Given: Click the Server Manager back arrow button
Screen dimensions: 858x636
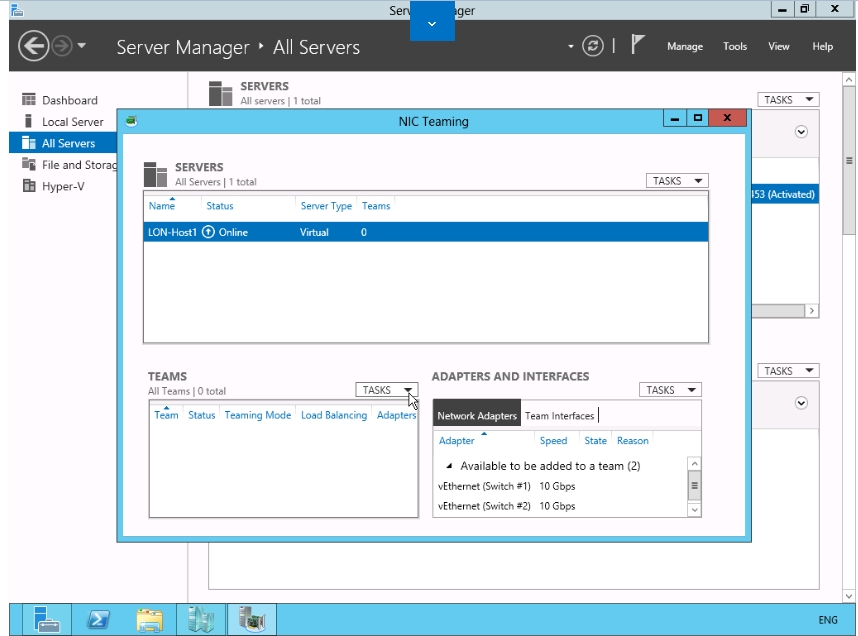Looking at the screenshot, I should [x=34, y=46].
